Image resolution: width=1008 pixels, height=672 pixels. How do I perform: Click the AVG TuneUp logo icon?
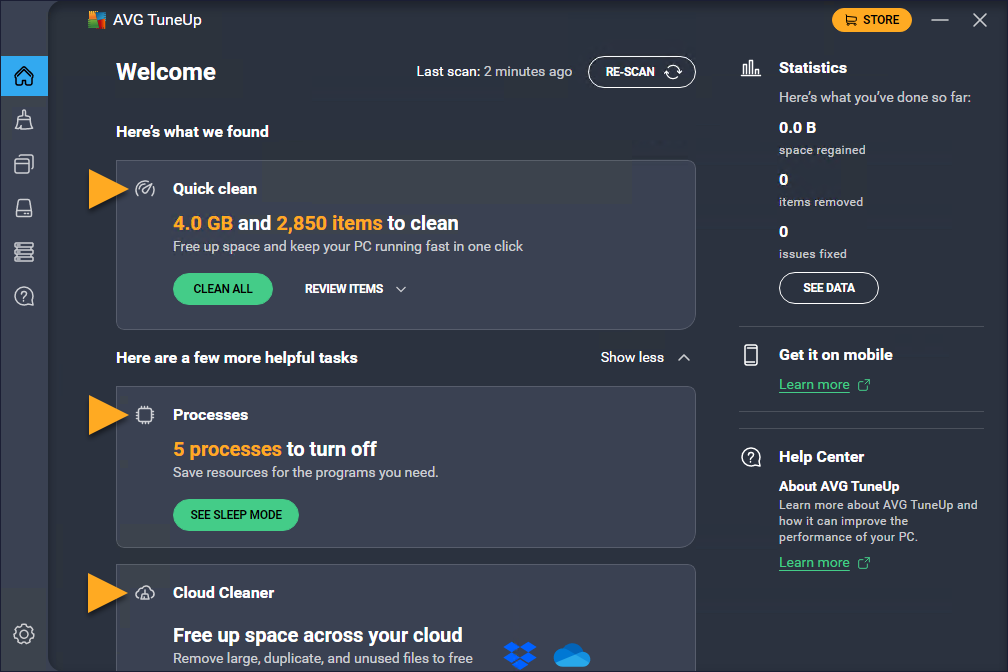[x=96, y=20]
